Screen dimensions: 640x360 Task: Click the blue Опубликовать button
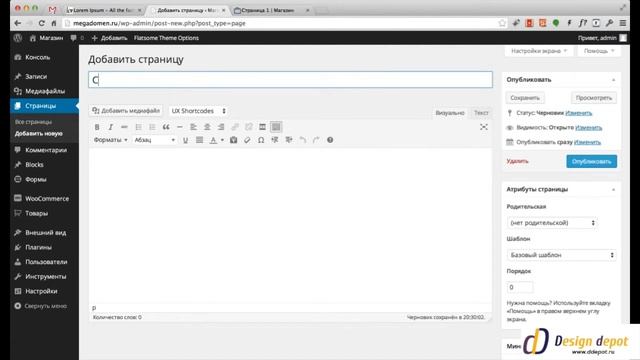(591, 162)
